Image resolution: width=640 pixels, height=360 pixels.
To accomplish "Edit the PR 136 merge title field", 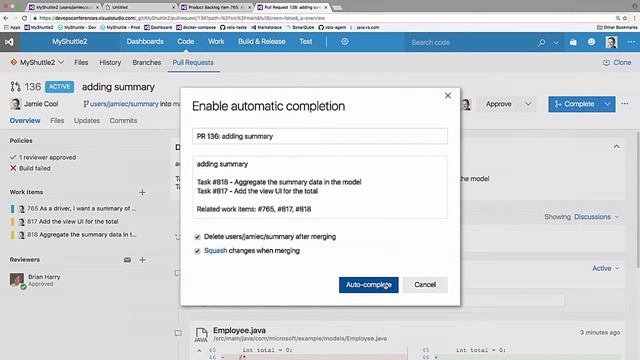I will click(x=320, y=136).
